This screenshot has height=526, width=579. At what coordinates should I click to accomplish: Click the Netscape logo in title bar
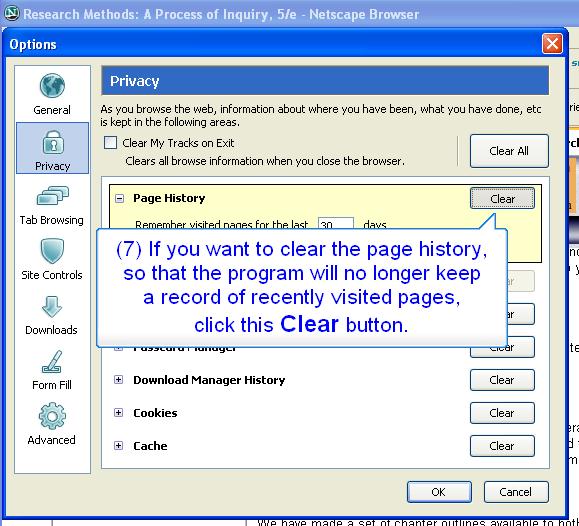click(x=11, y=13)
